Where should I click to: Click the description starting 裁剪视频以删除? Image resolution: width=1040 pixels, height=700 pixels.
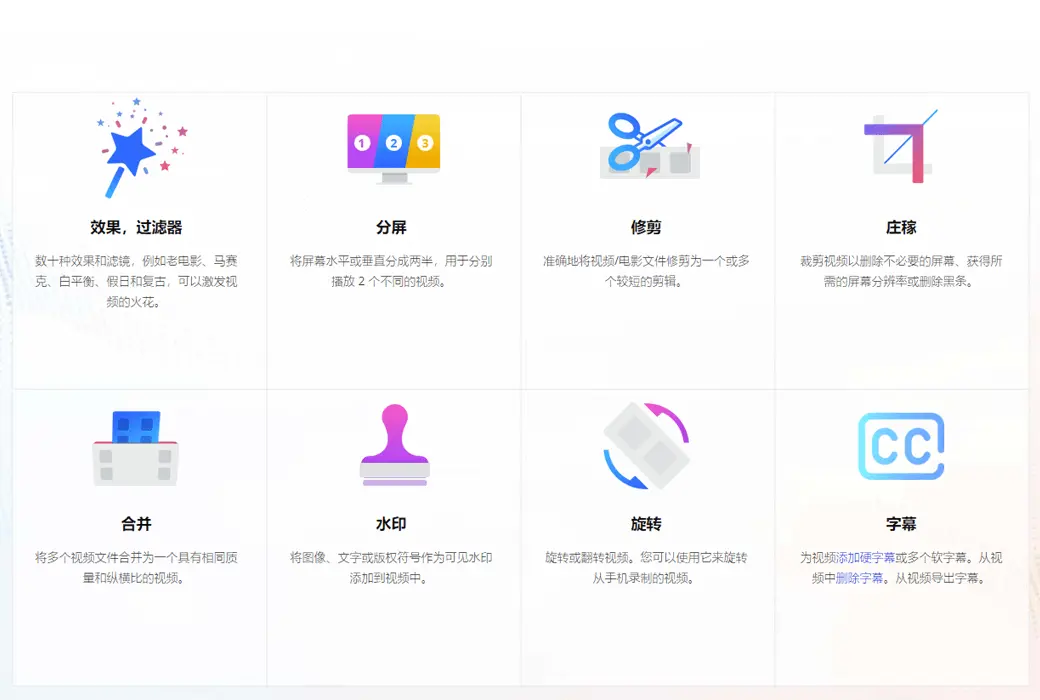[901, 271]
